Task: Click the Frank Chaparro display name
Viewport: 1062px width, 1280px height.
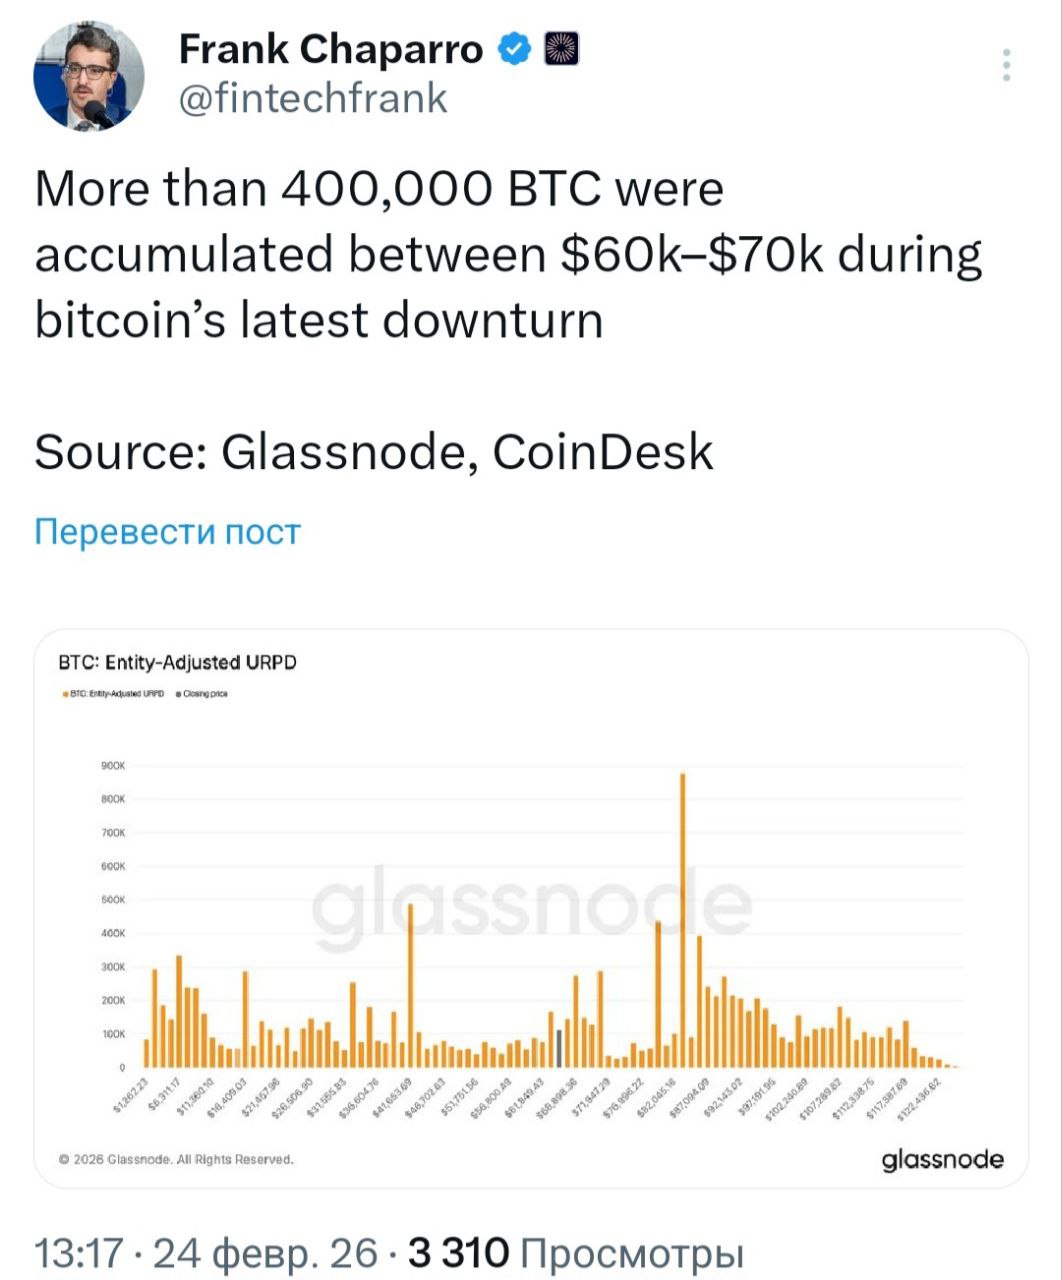Action: pos(330,48)
